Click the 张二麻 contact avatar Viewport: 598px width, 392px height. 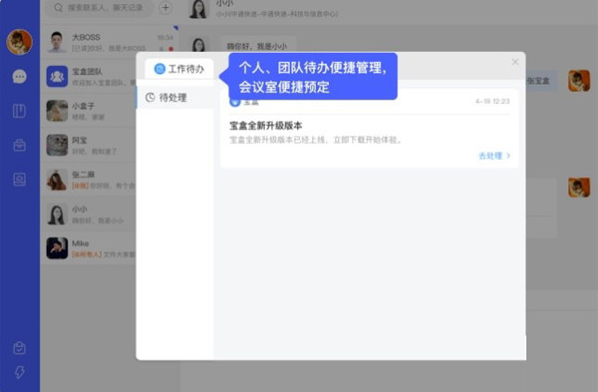pyautogui.click(x=57, y=179)
